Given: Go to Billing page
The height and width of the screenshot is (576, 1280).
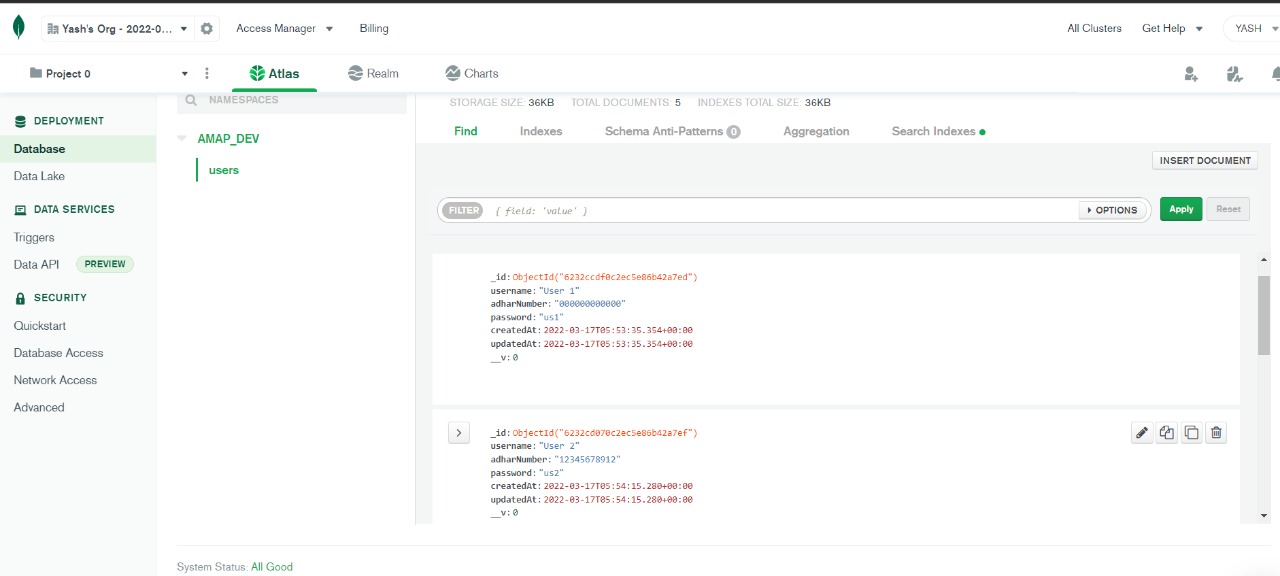Looking at the screenshot, I should 374,29.
